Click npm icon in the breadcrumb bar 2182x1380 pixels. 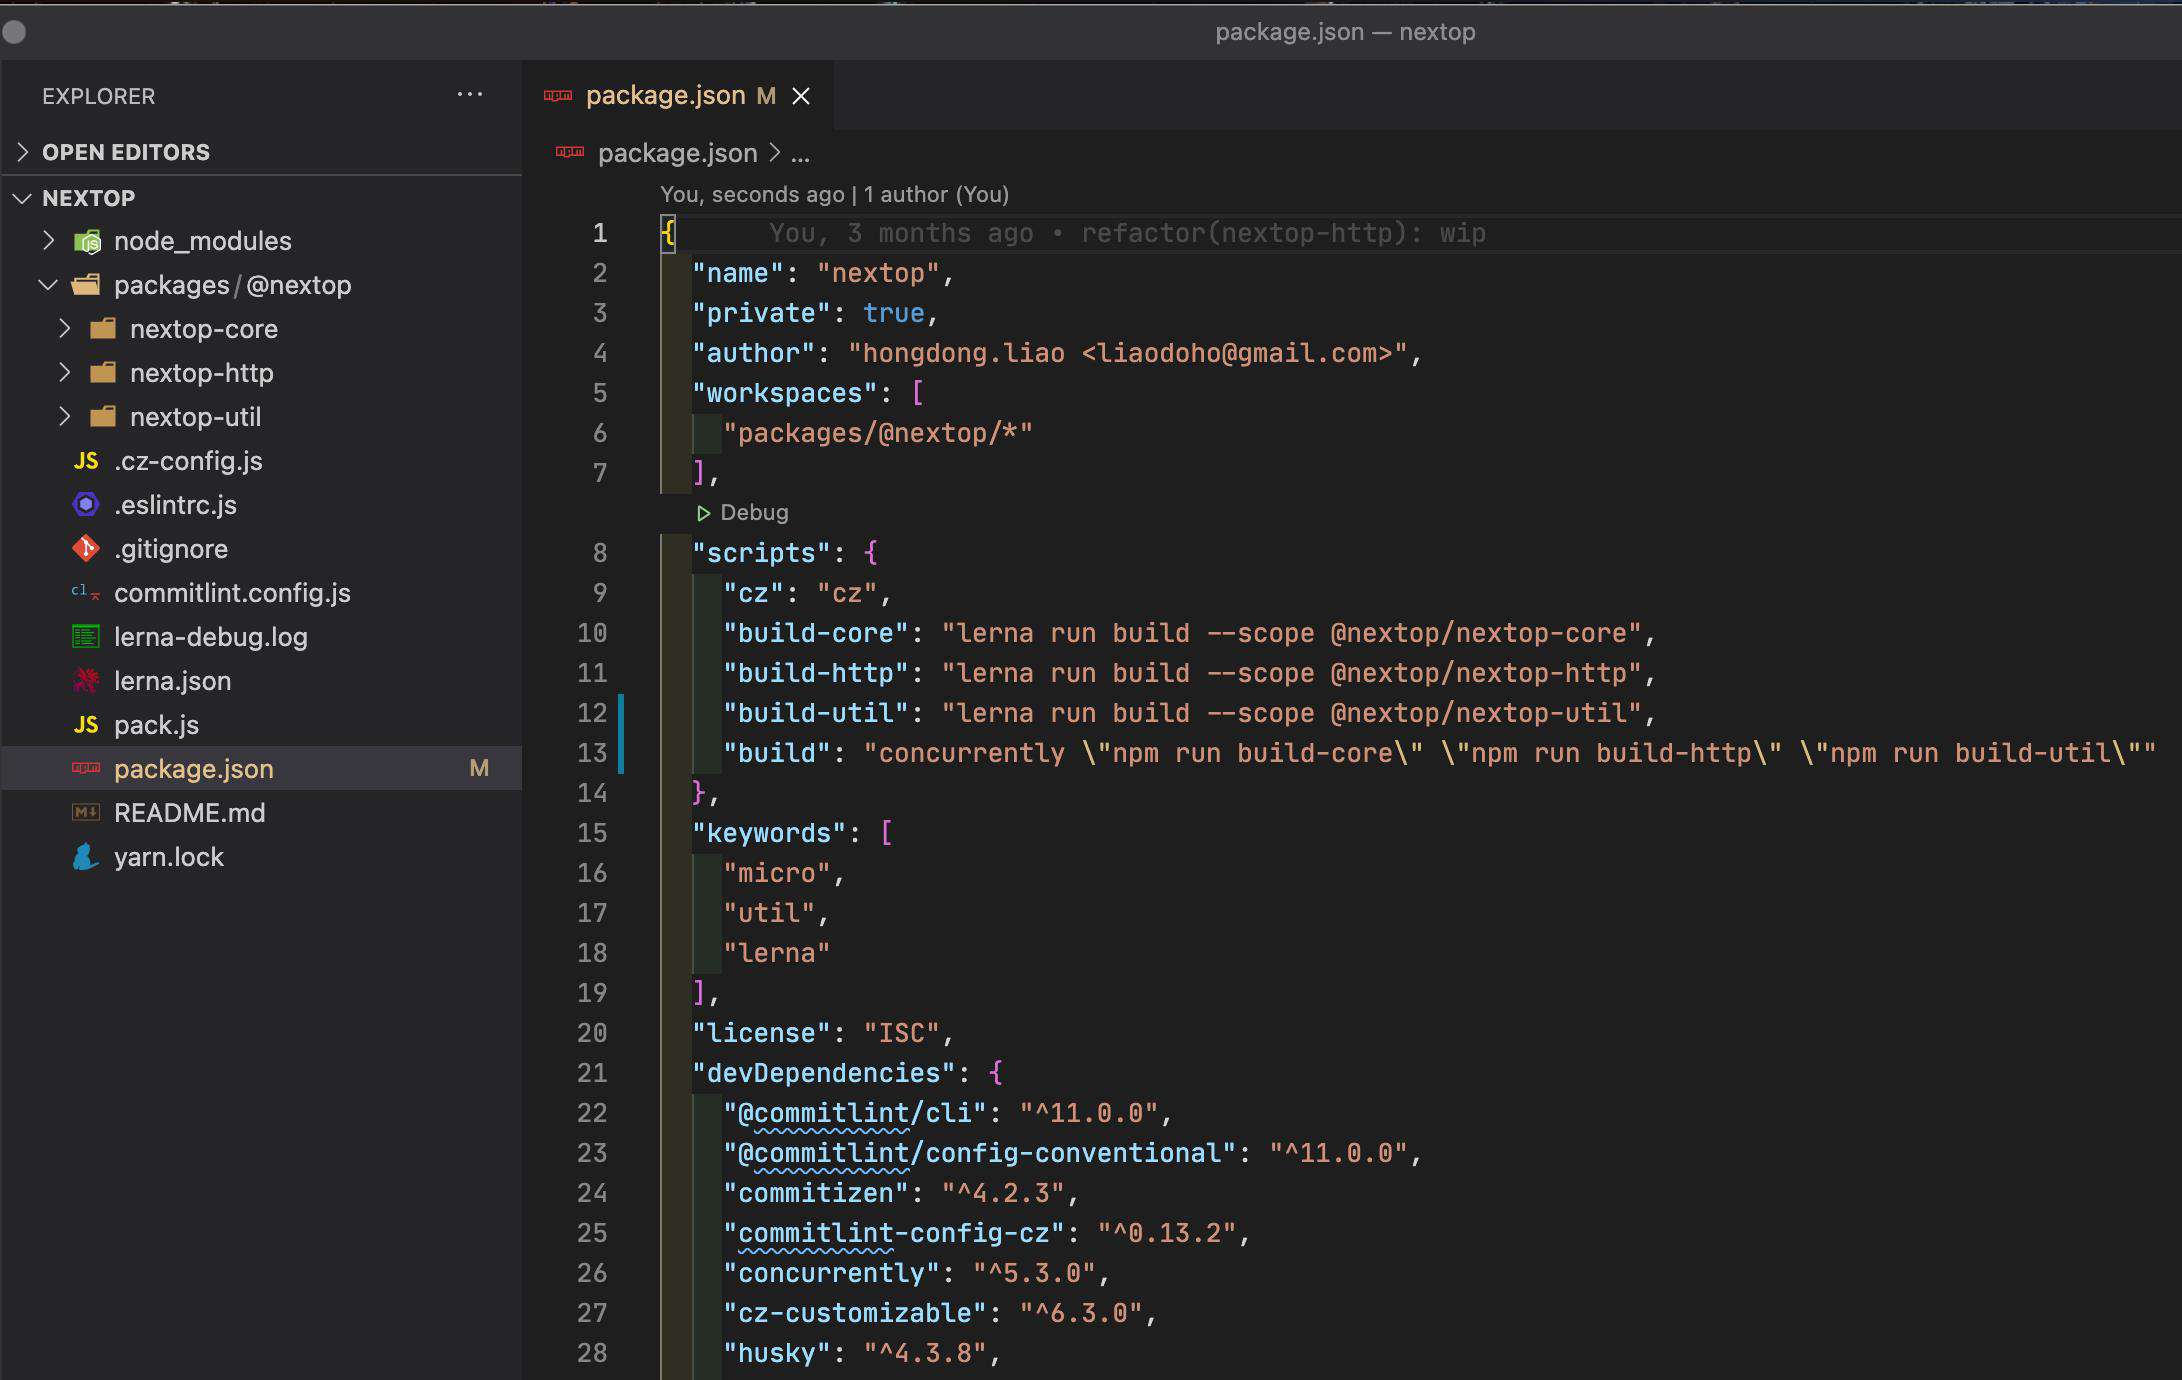(570, 152)
